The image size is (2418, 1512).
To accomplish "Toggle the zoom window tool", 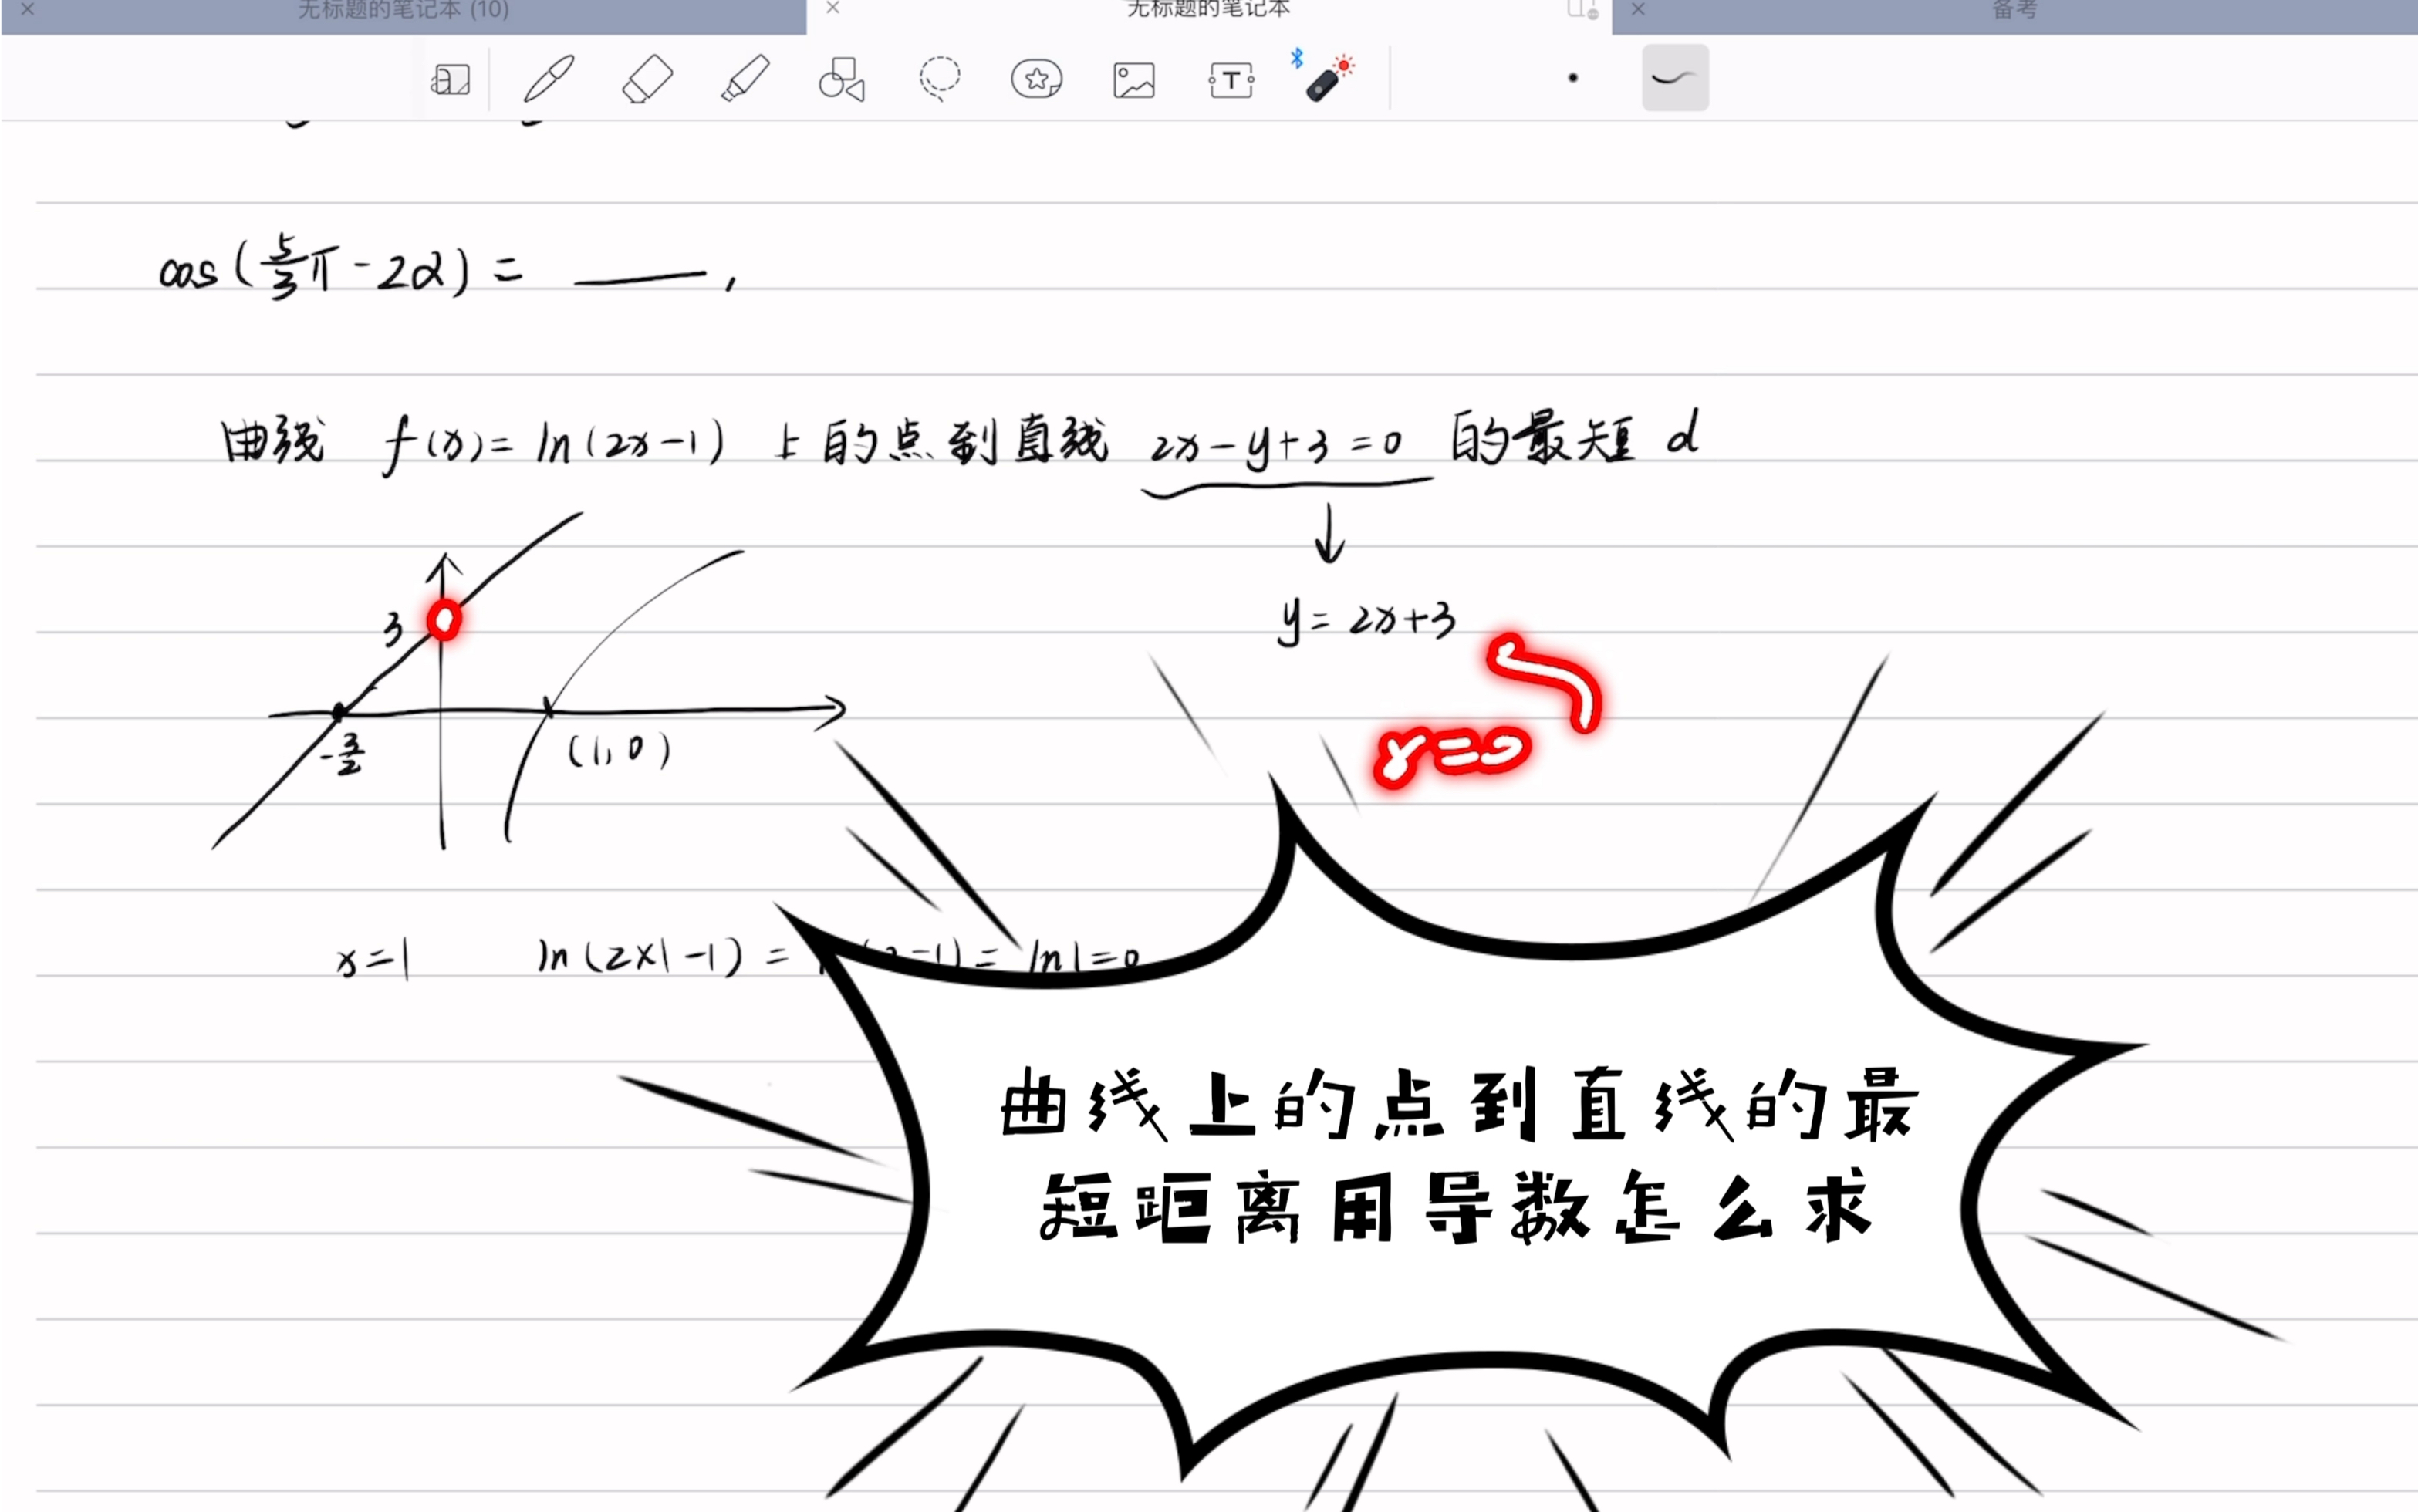I will (x=450, y=79).
